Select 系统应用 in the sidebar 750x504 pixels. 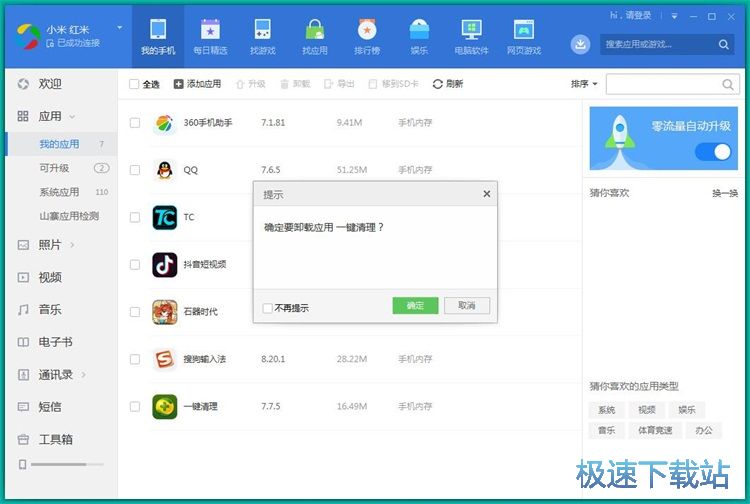61,192
